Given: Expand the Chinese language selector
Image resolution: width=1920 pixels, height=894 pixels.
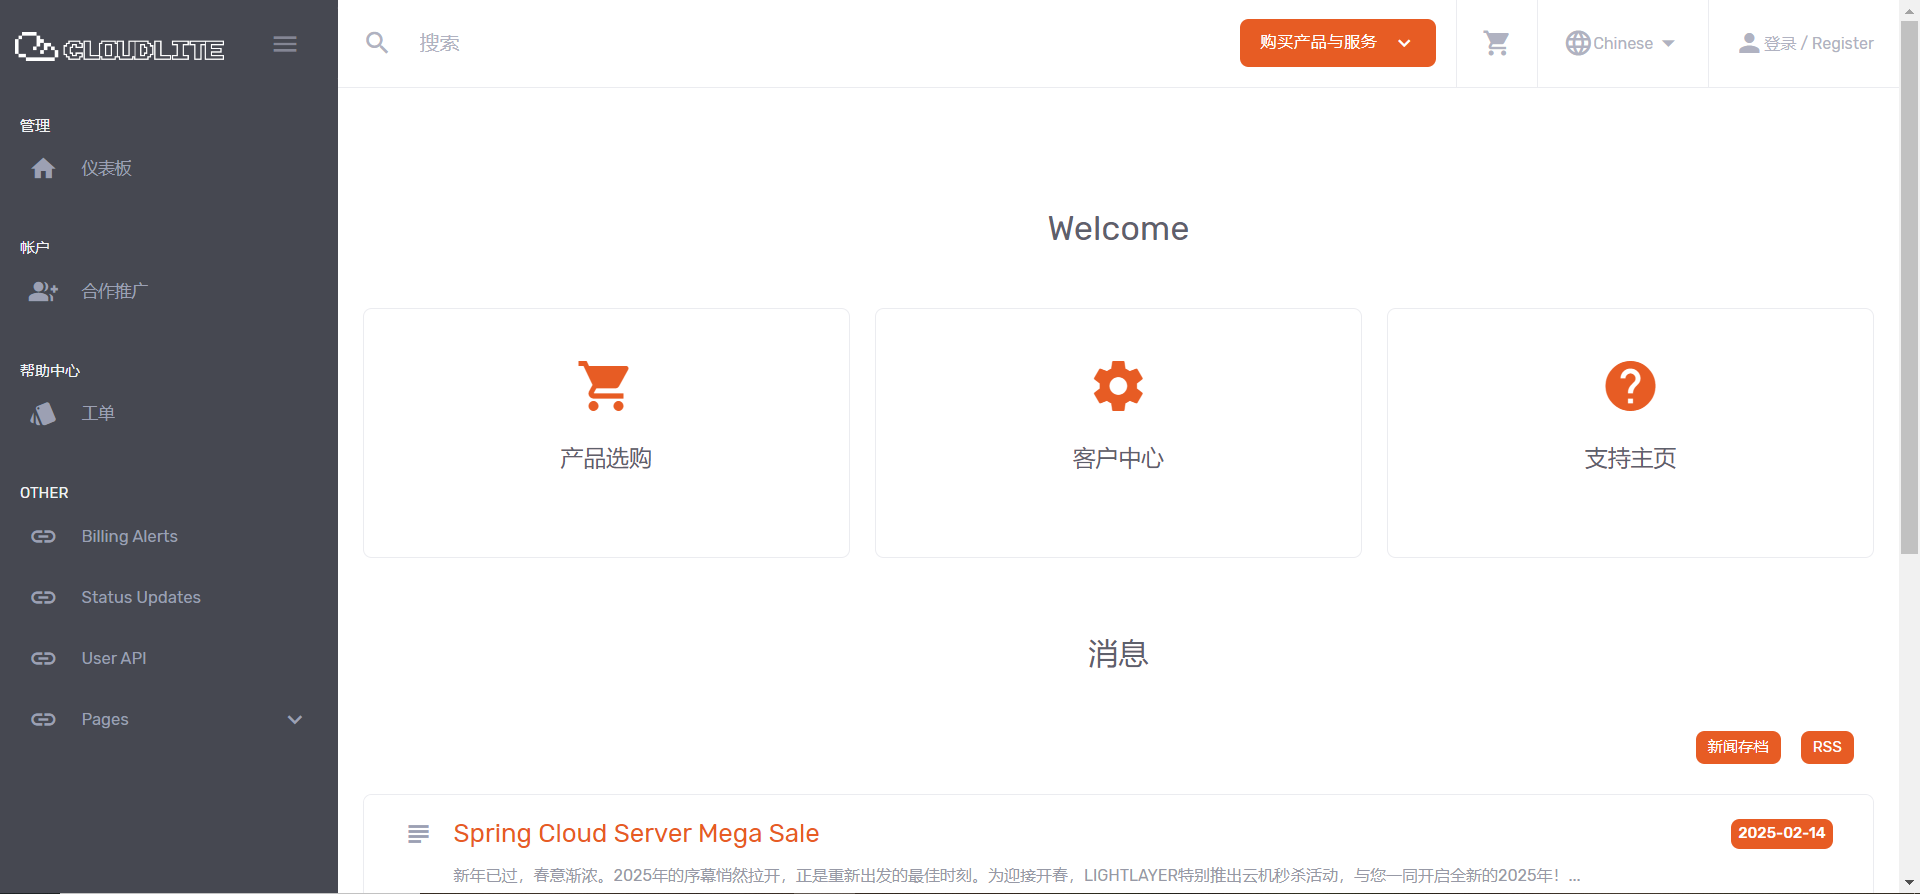Looking at the screenshot, I should tap(1620, 43).
